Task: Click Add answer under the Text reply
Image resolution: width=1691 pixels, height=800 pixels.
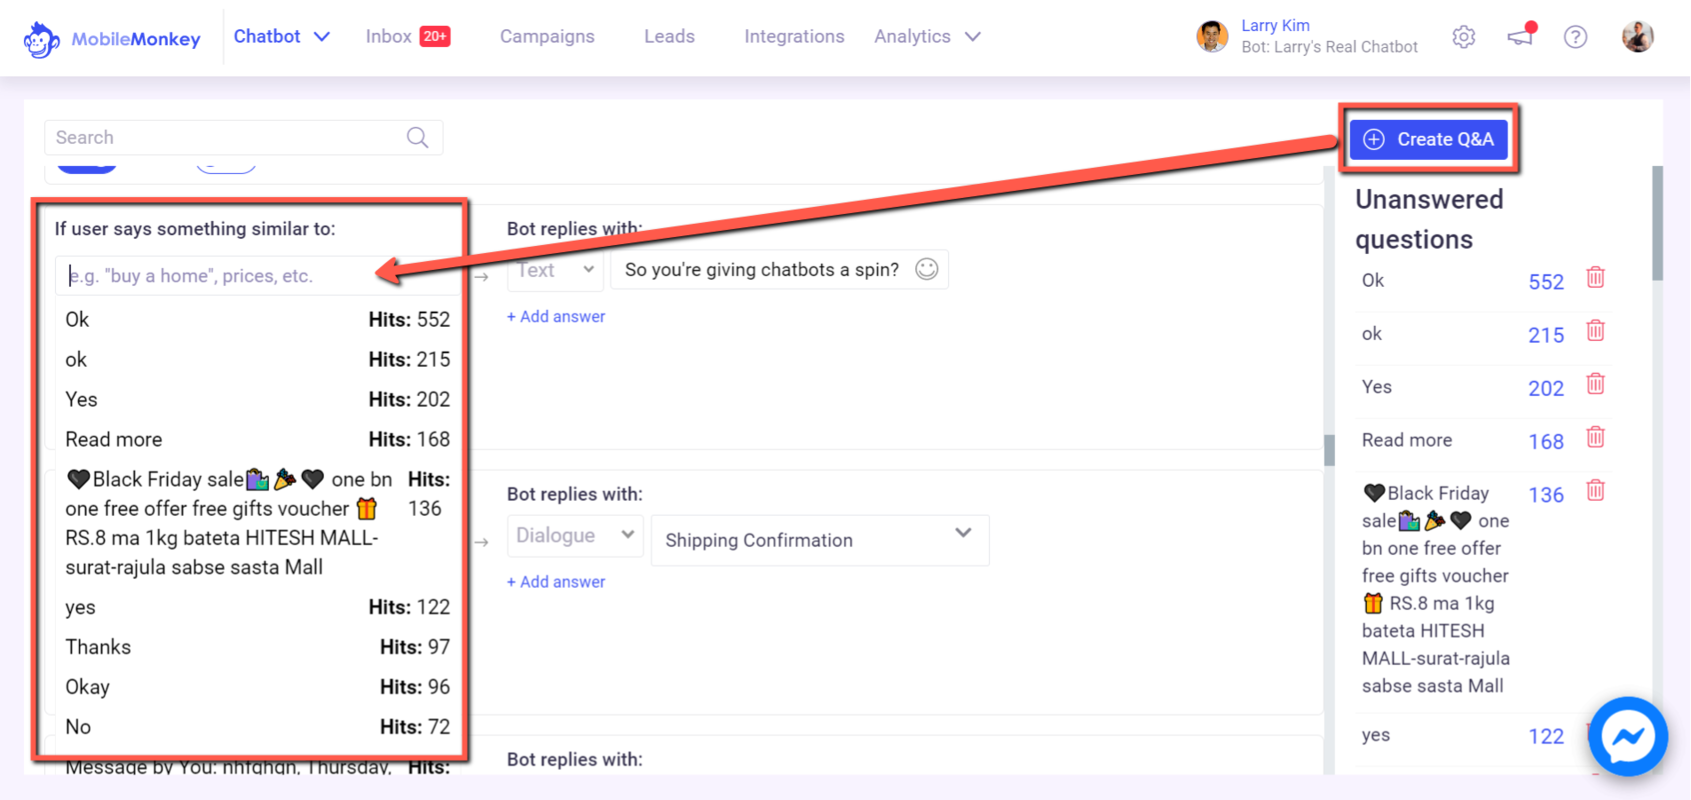Action: [x=556, y=317]
